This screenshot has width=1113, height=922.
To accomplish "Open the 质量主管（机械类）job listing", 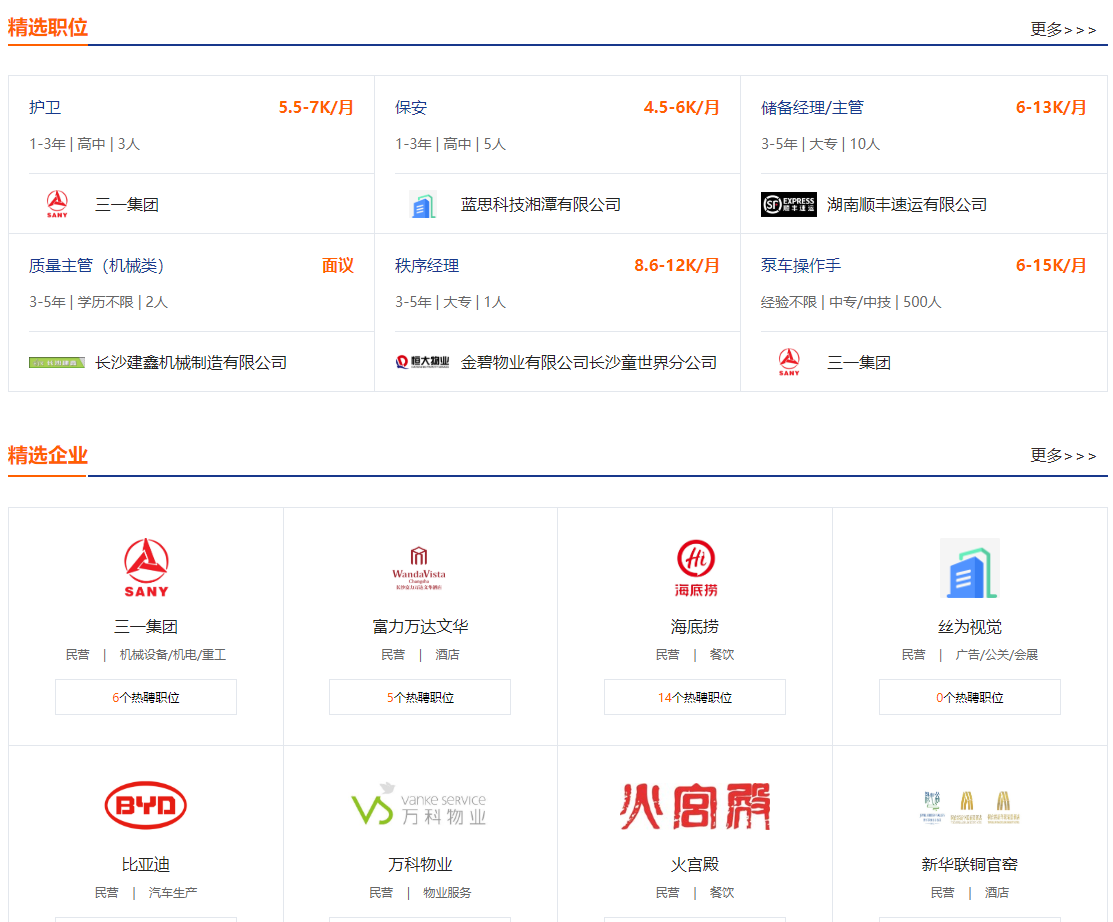I will [x=97, y=265].
